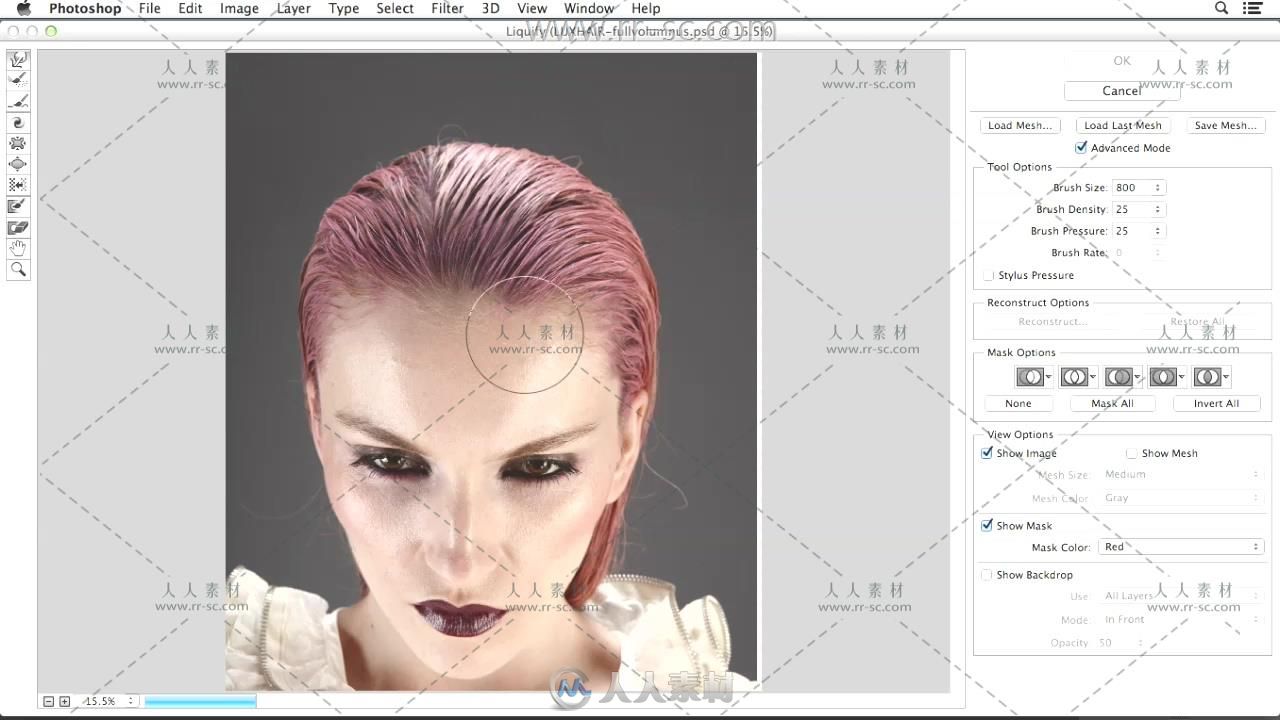The image size is (1280, 720).
Task: Click the zoom in plus button
Action: pyautogui.click(x=65, y=701)
